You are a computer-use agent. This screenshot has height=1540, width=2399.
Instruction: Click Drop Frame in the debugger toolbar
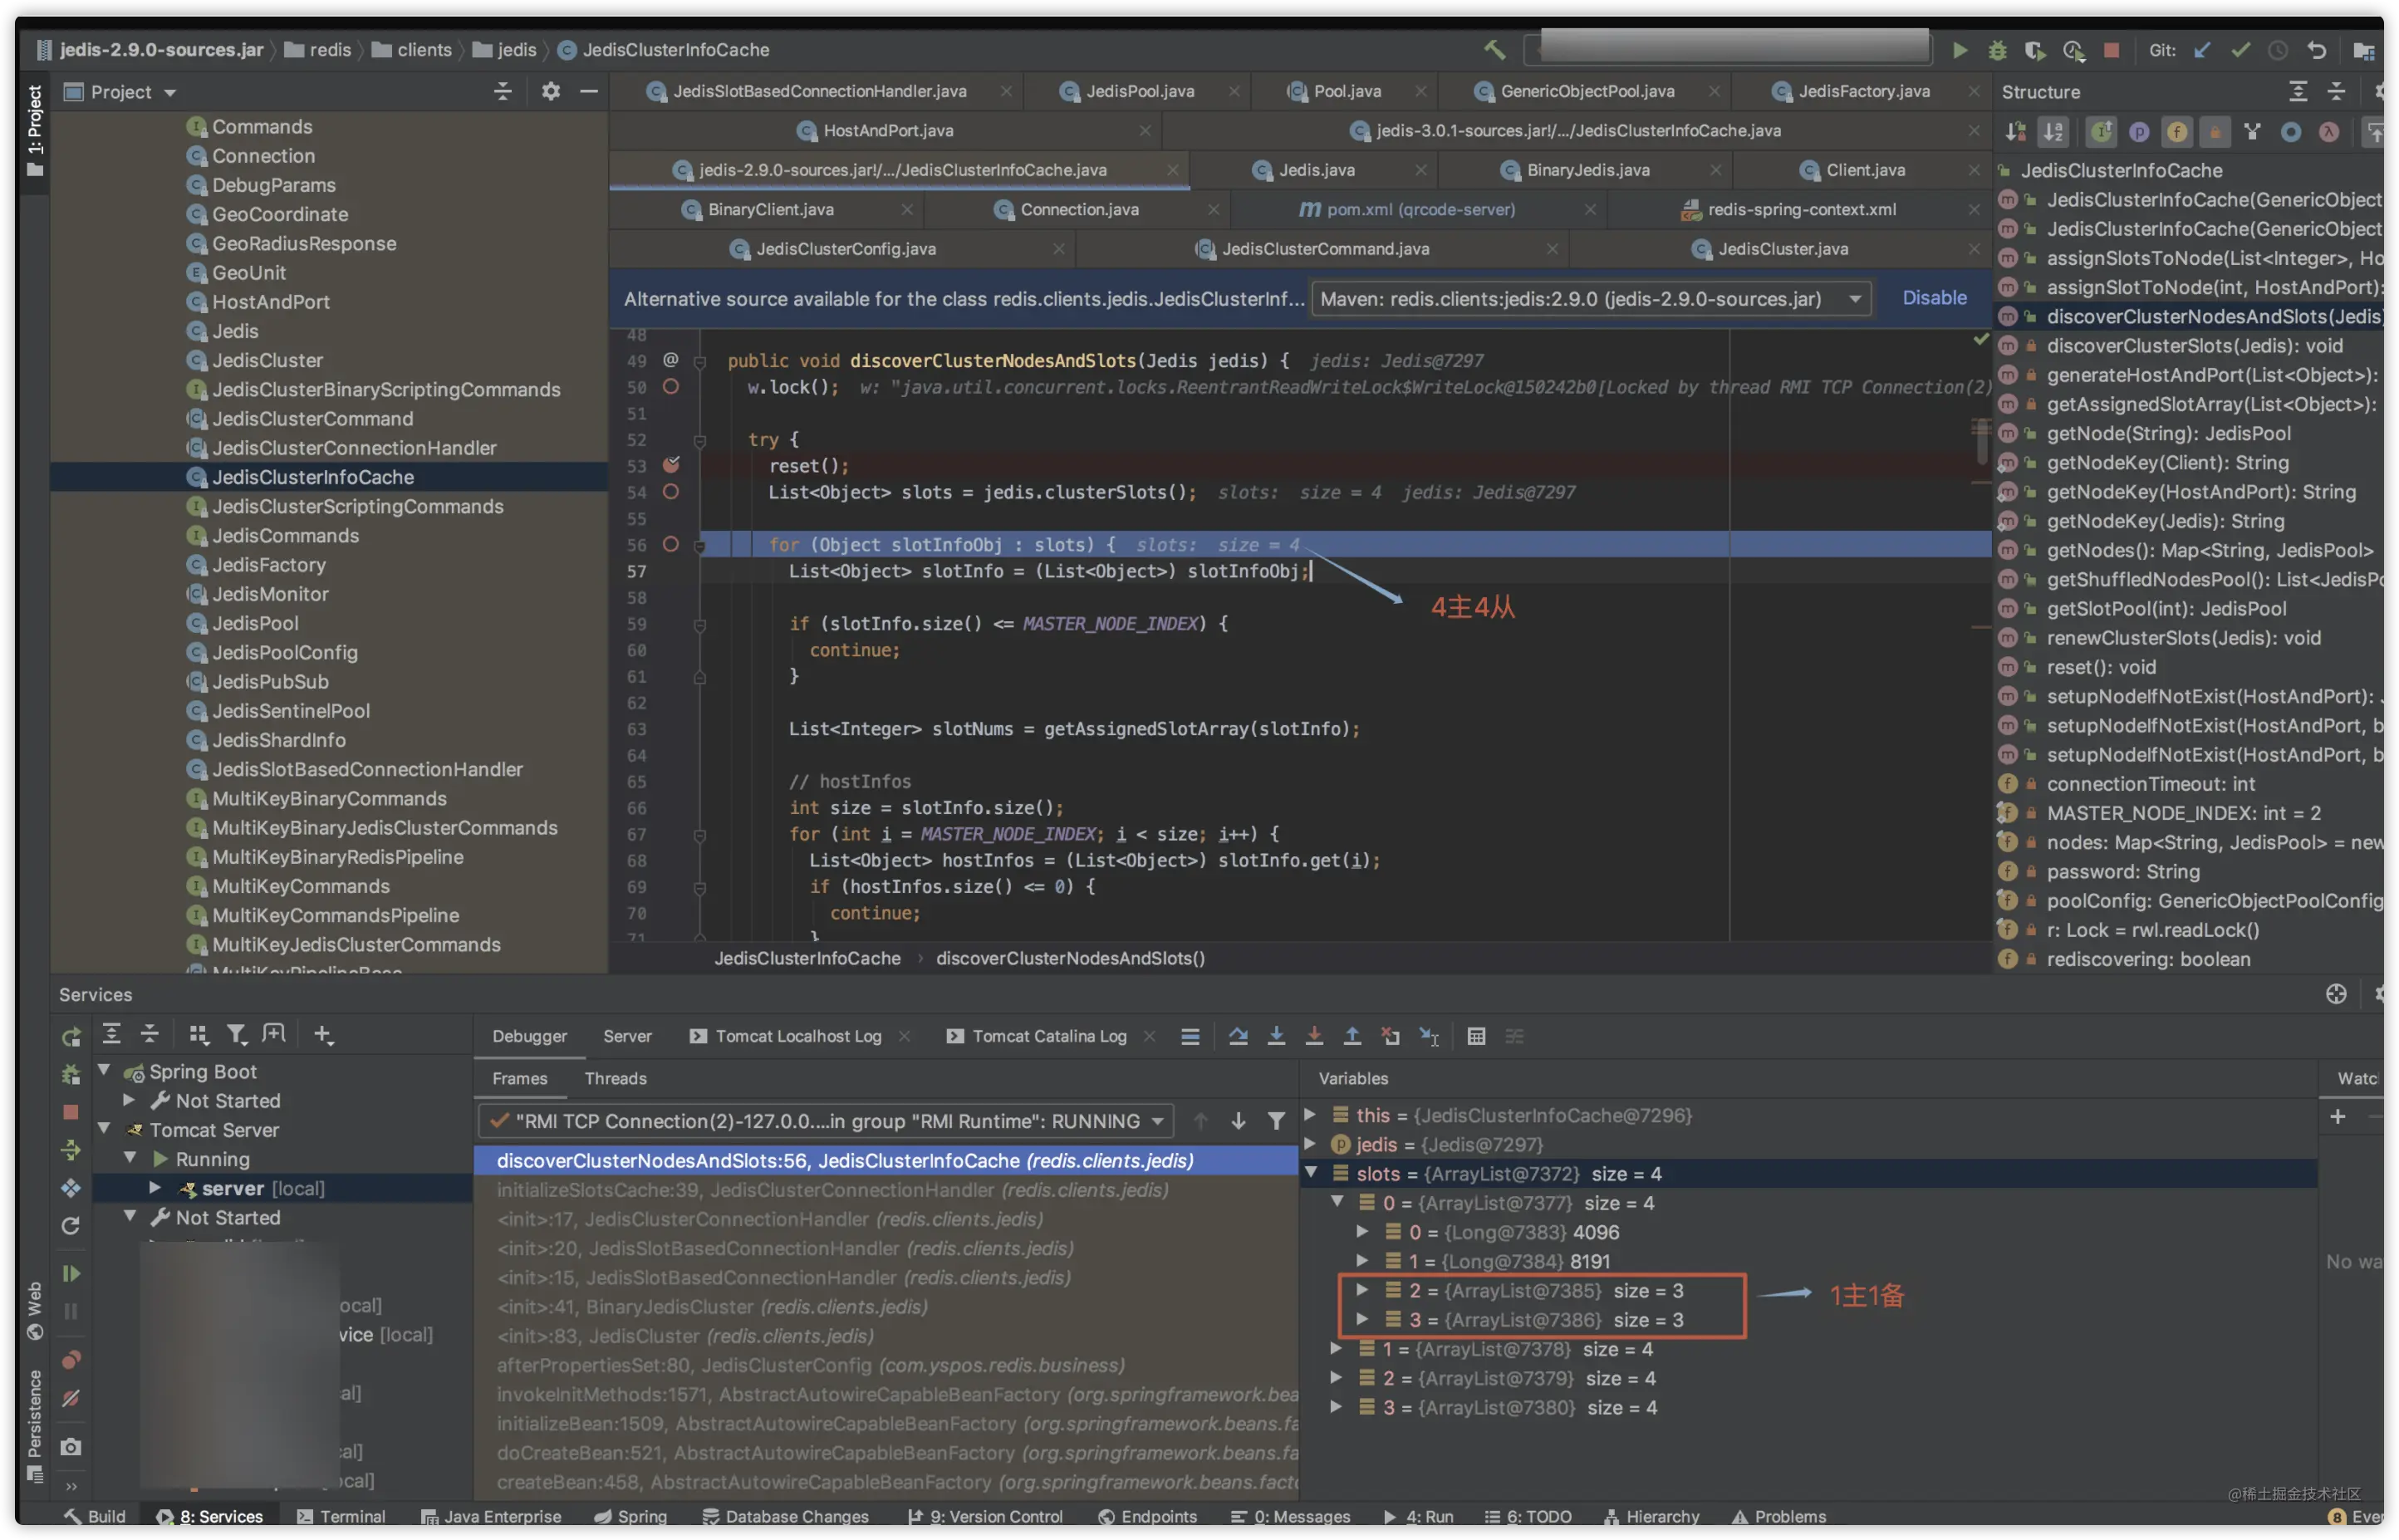1390,1036
